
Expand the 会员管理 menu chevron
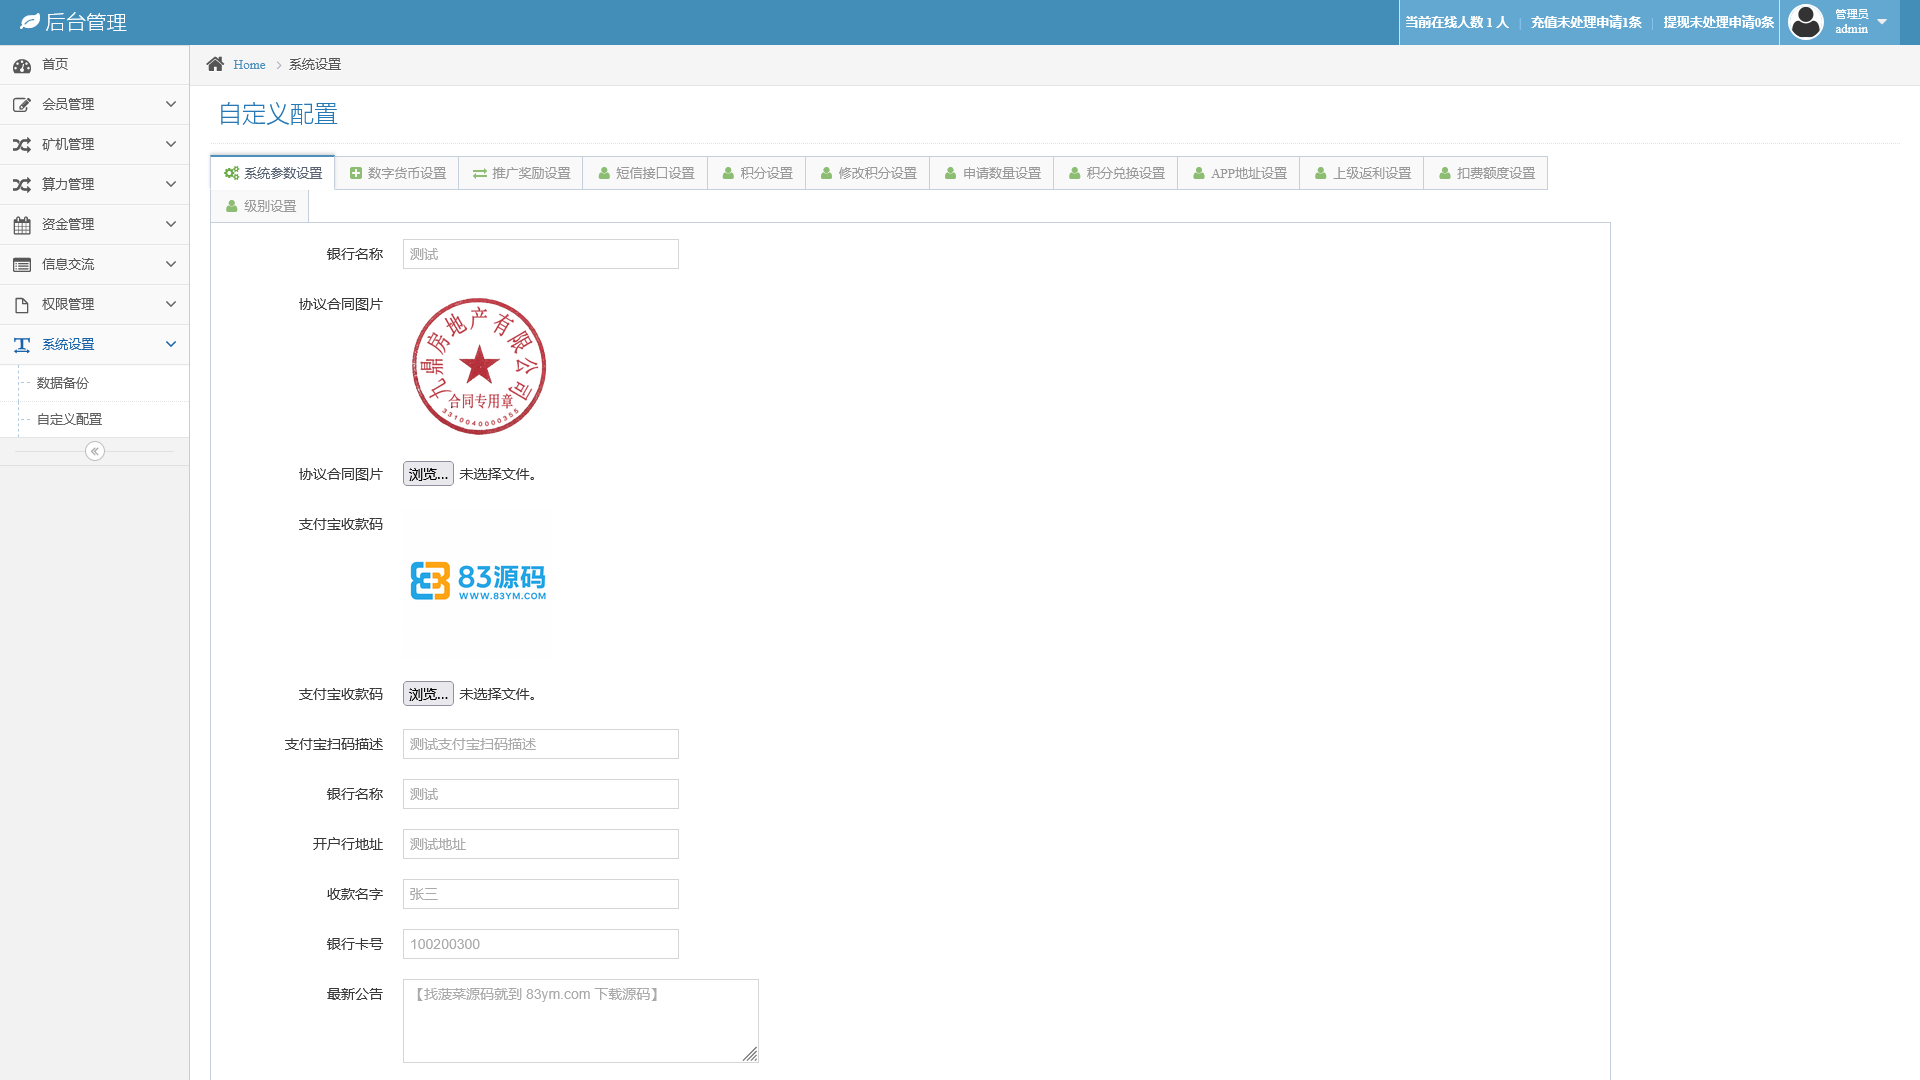coord(171,104)
